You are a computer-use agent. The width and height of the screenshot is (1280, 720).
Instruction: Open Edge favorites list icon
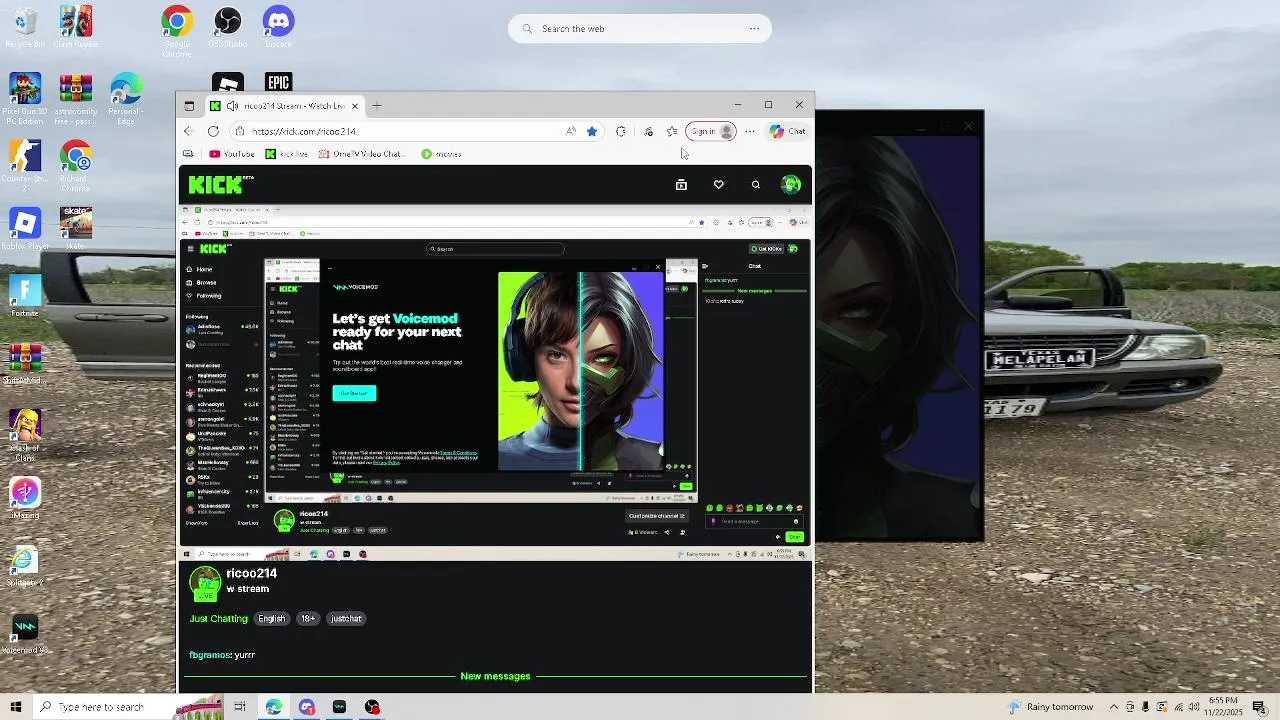(x=672, y=131)
